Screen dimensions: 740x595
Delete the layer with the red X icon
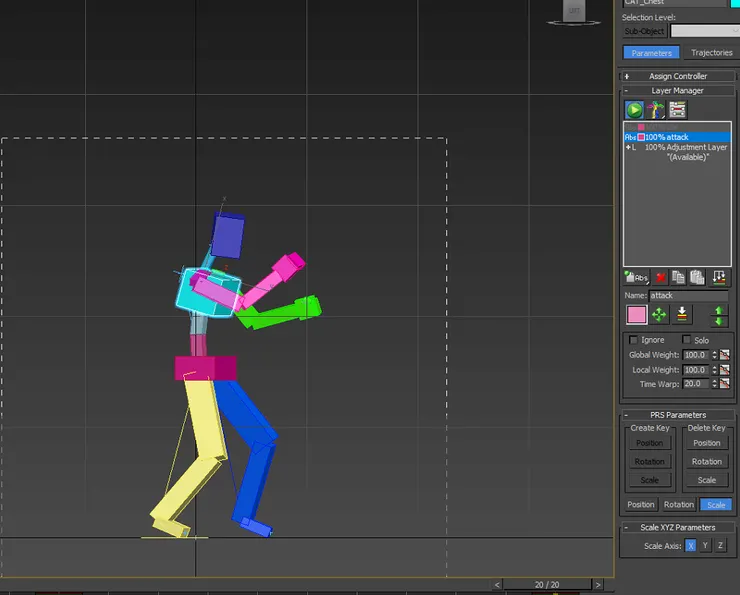pos(661,277)
